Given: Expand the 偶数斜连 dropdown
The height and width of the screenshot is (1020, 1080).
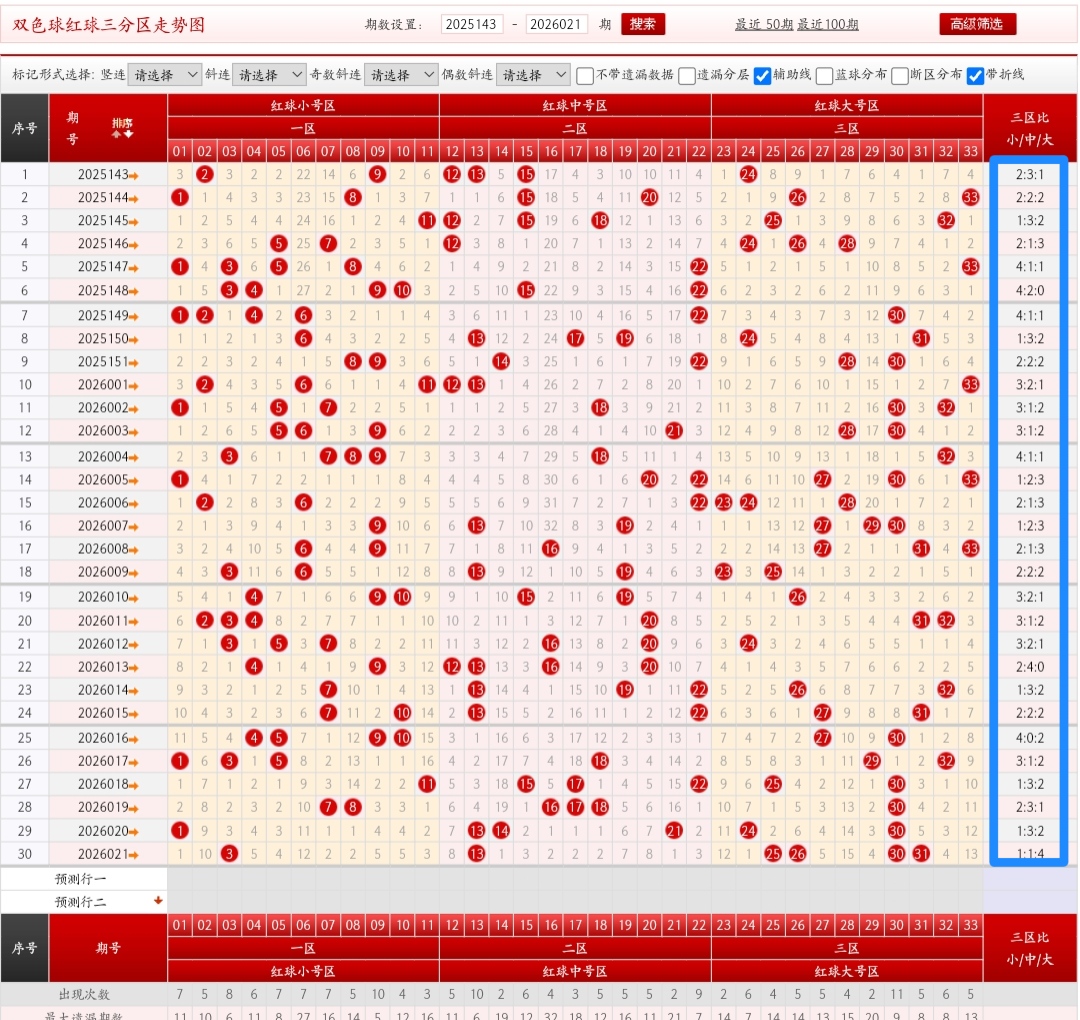Looking at the screenshot, I should 532,74.
